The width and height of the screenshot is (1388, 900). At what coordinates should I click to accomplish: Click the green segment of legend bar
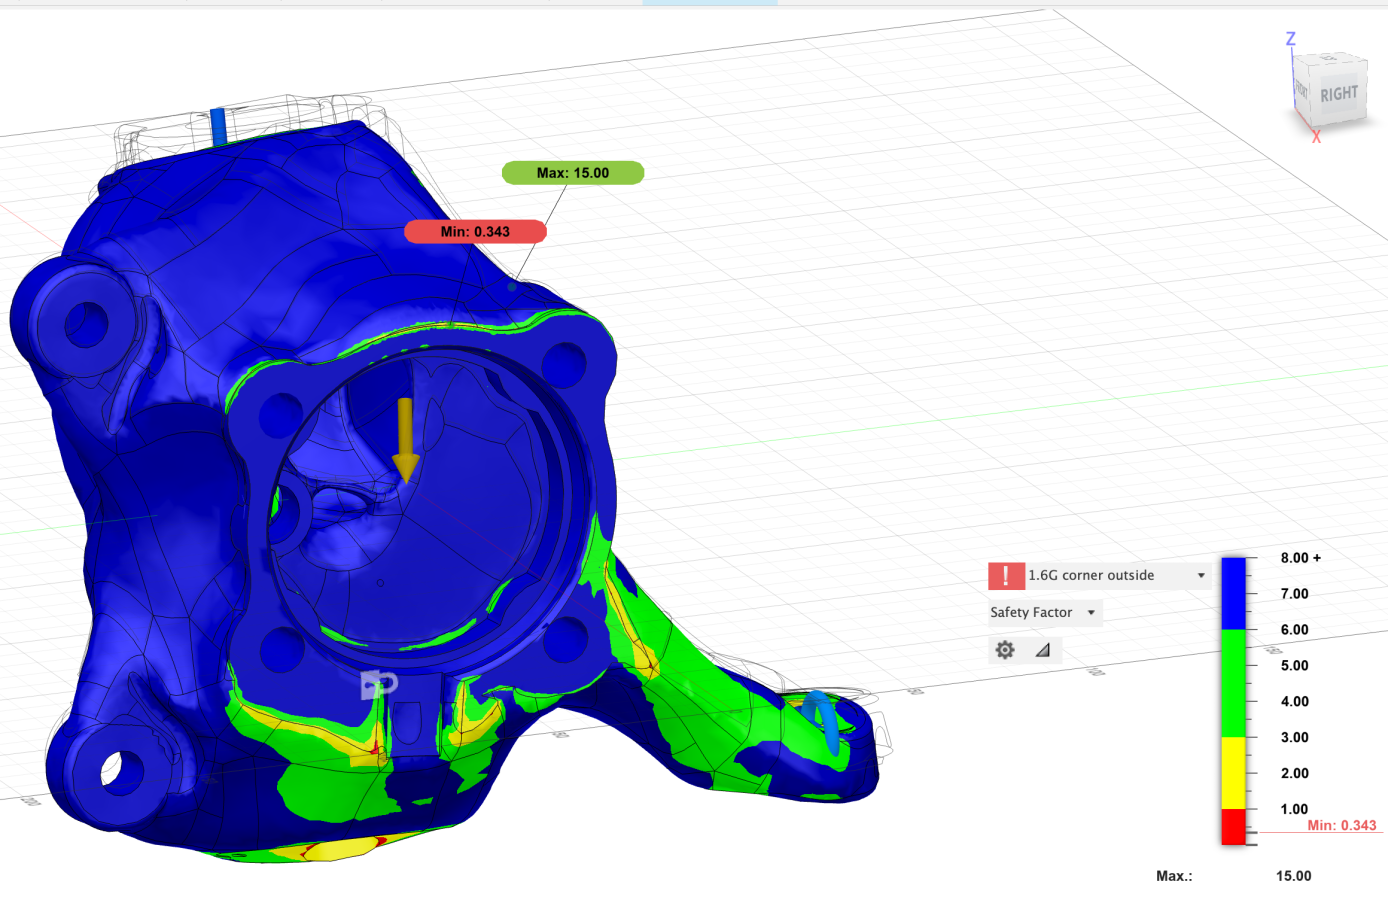[1233, 683]
